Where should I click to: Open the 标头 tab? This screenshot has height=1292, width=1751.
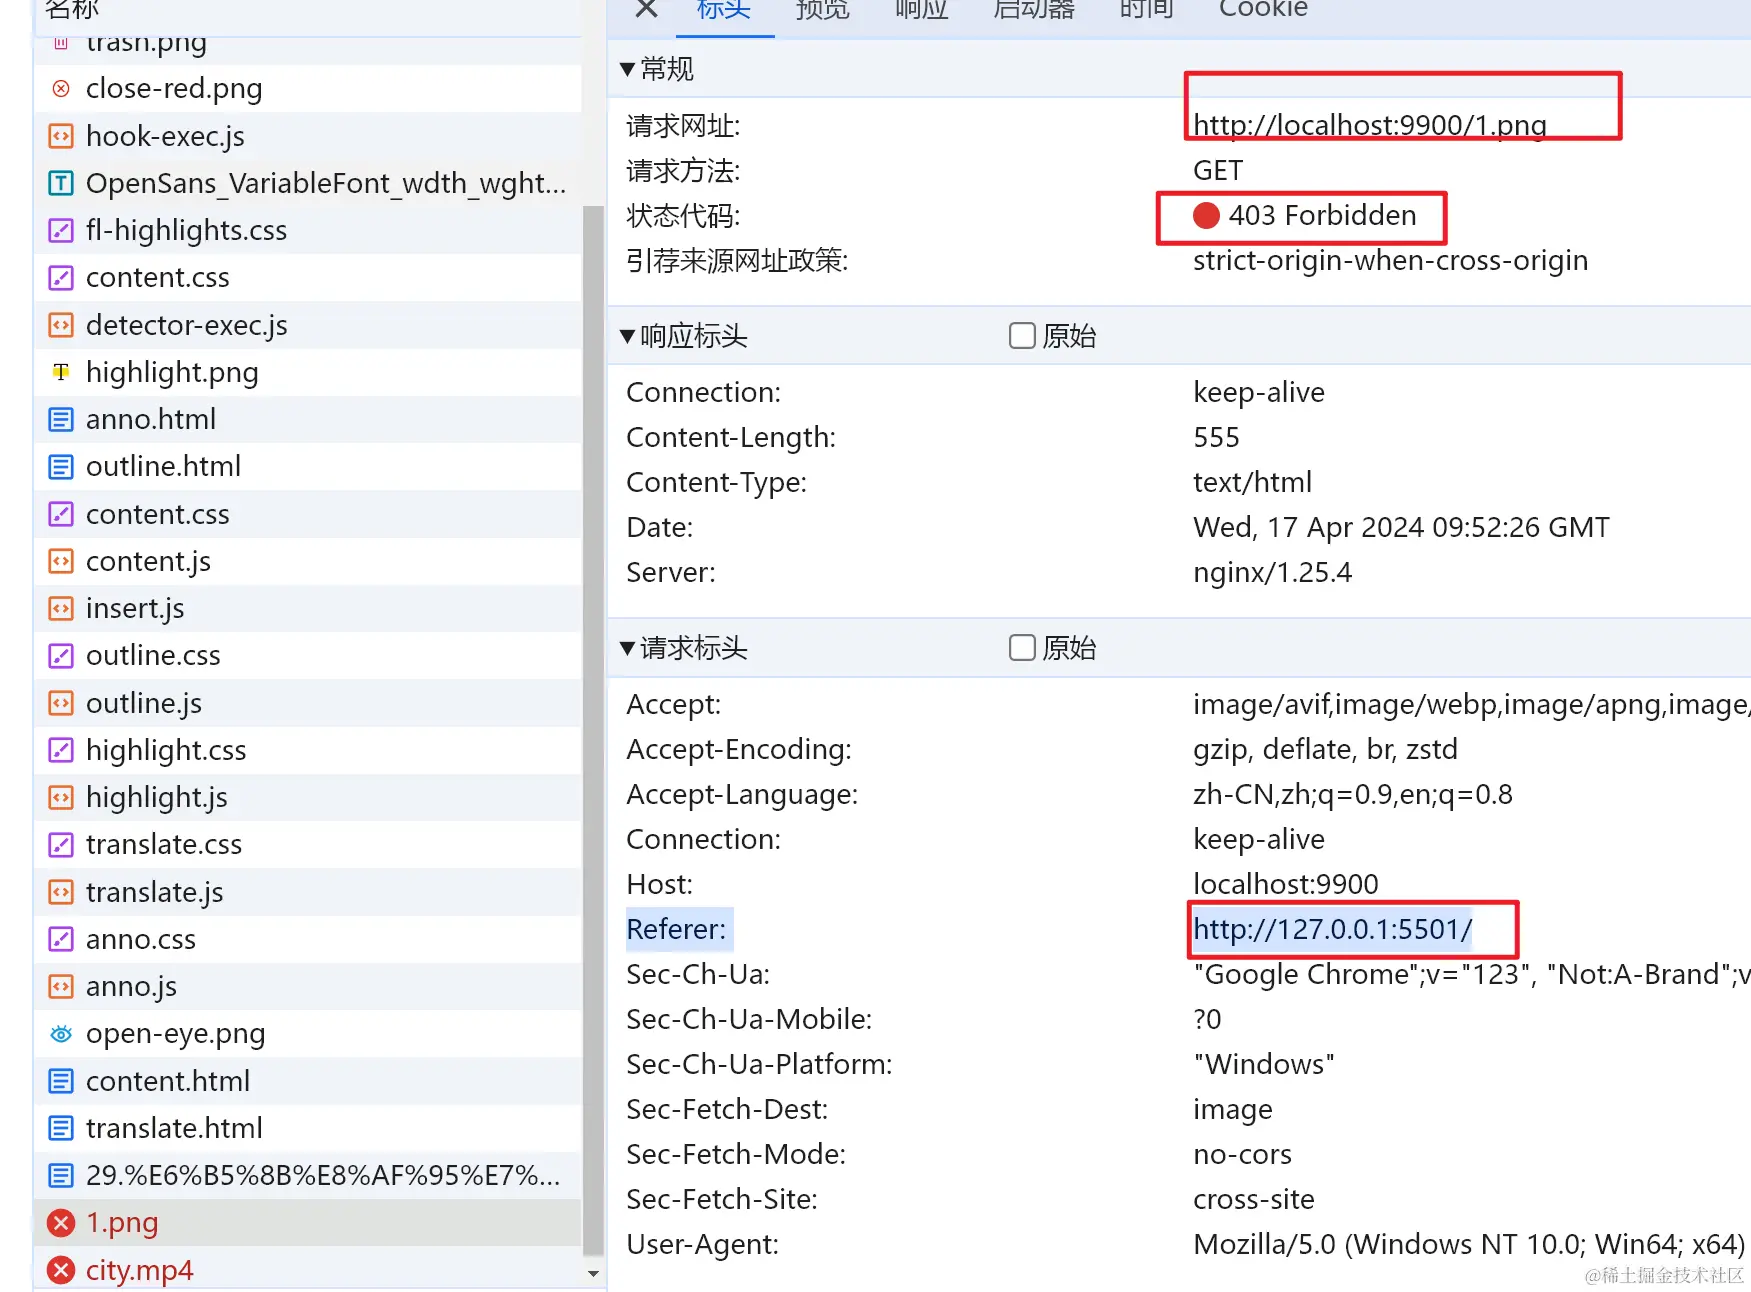pyautogui.click(x=723, y=11)
